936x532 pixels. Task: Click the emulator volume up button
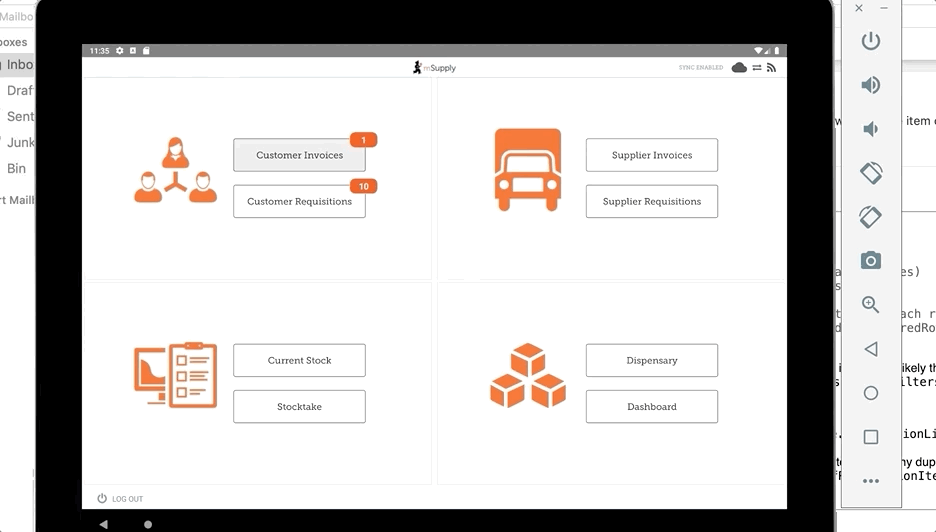pyautogui.click(x=871, y=85)
